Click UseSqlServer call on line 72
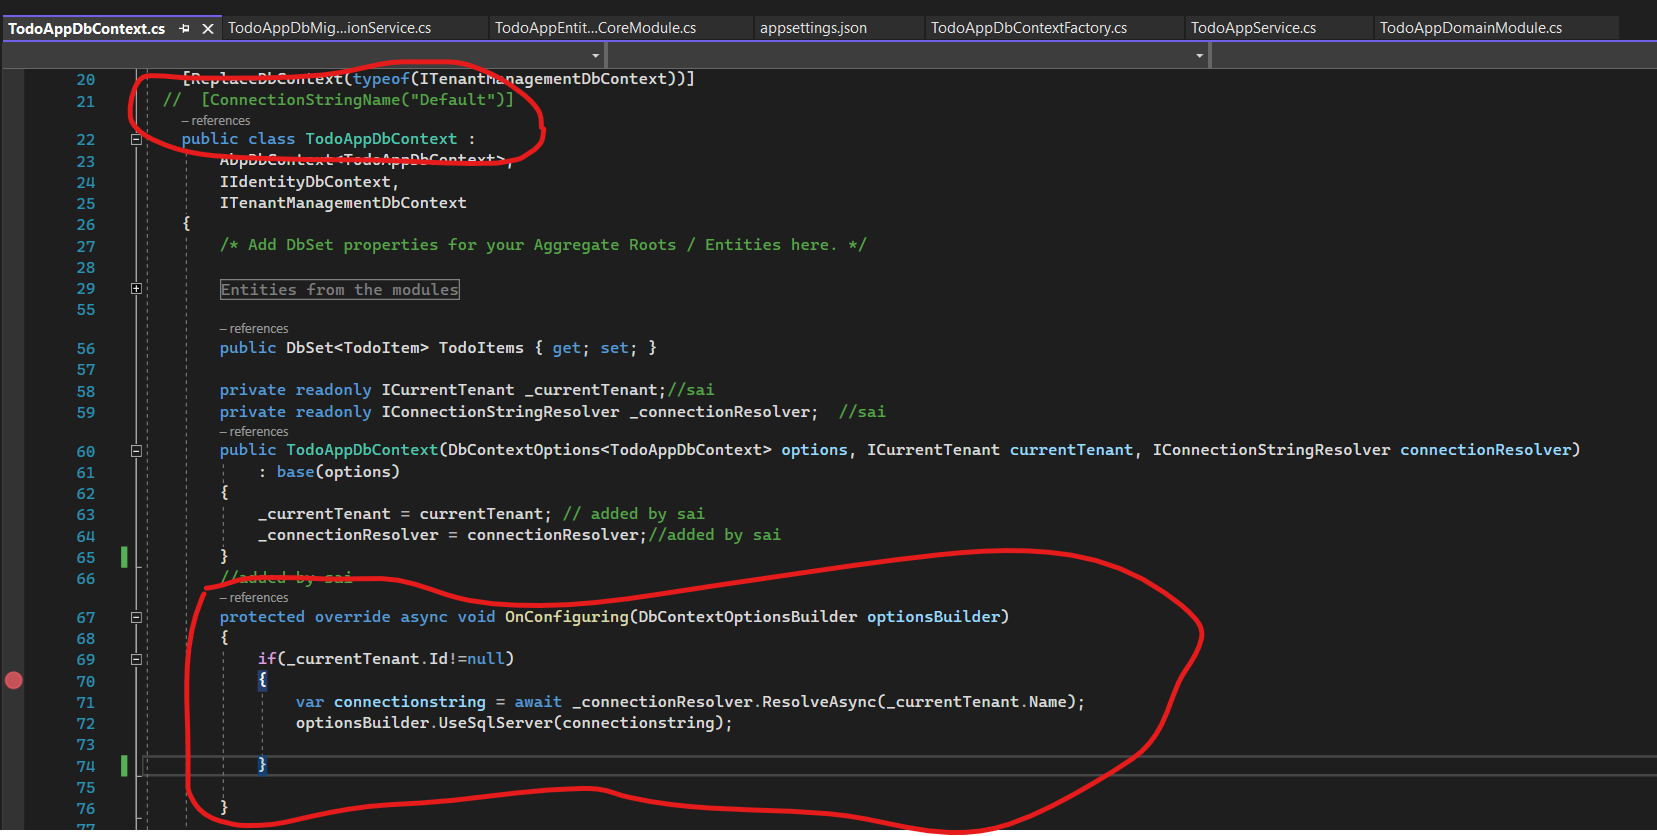 pyautogui.click(x=495, y=723)
